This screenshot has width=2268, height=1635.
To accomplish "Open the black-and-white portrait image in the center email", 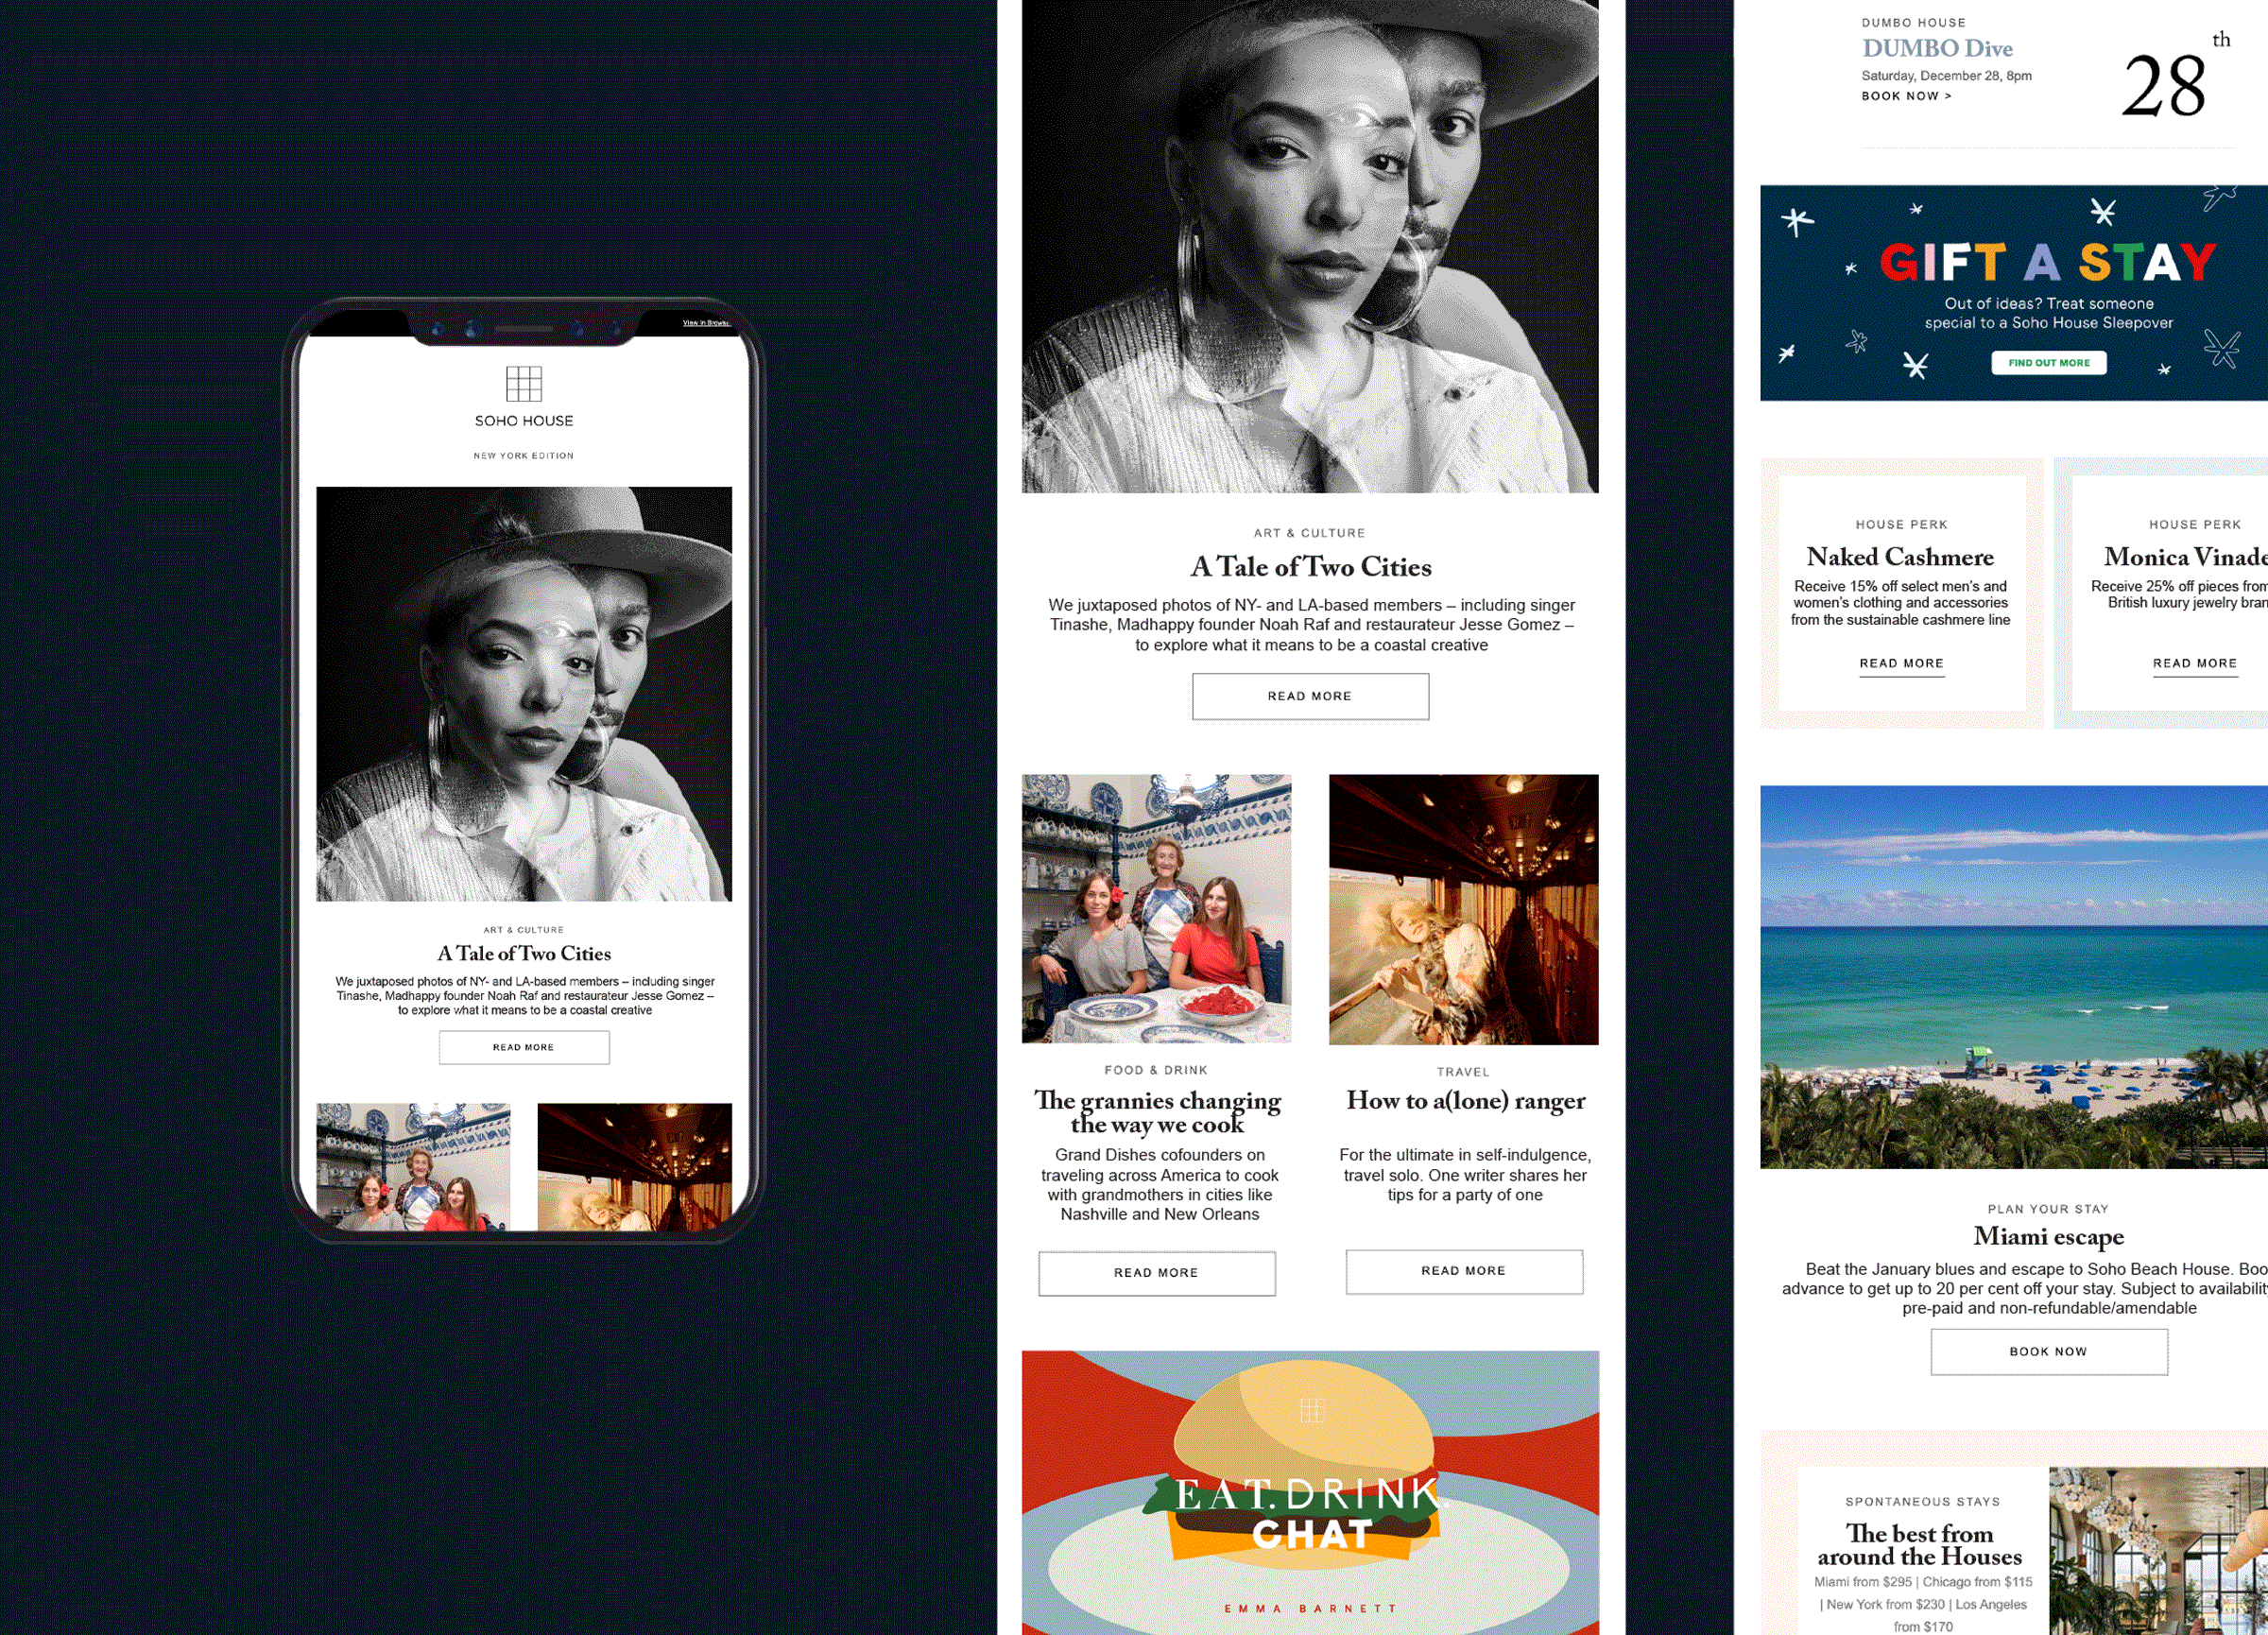I will click(x=1309, y=245).
